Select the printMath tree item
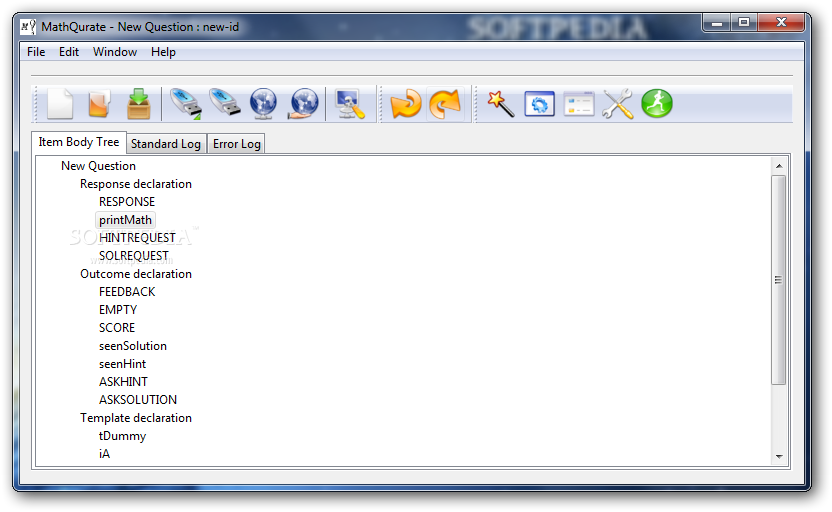 pos(125,220)
